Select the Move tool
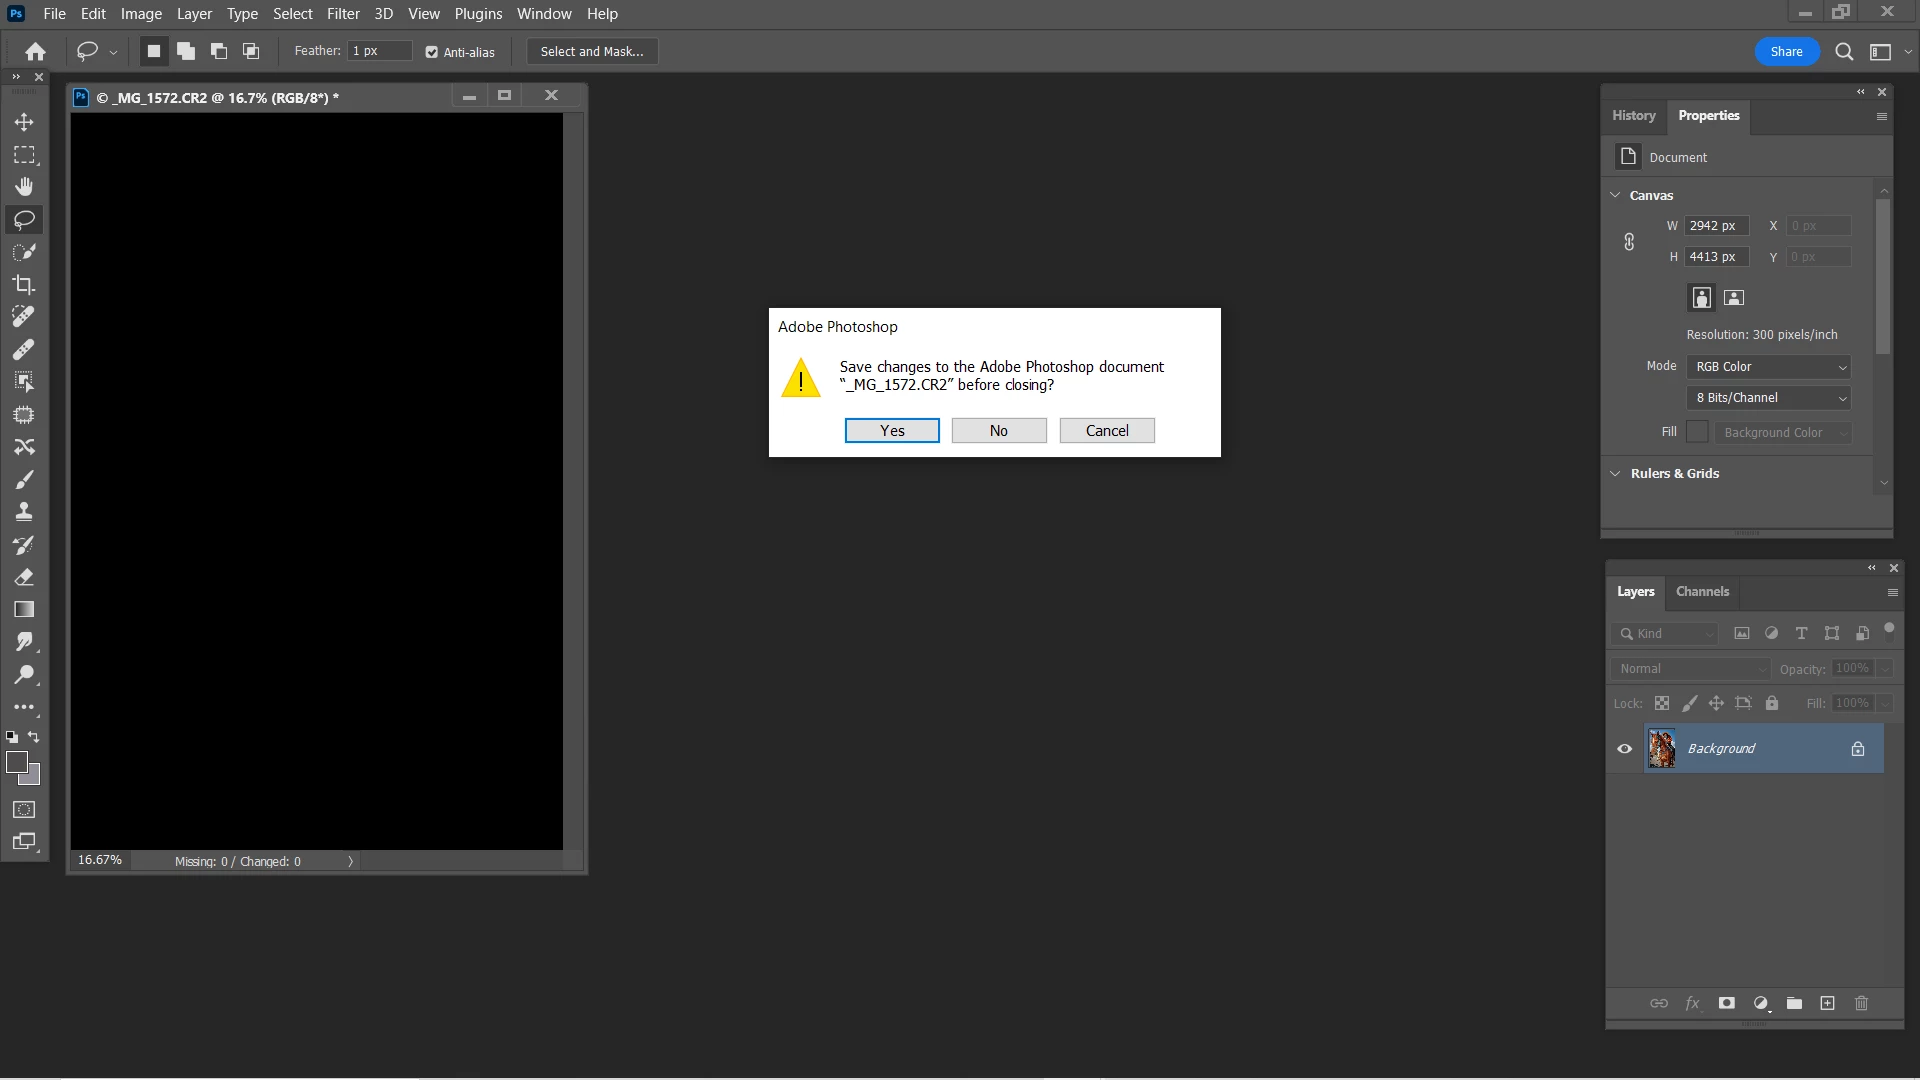This screenshot has height=1080, width=1920. (x=24, y=122)
